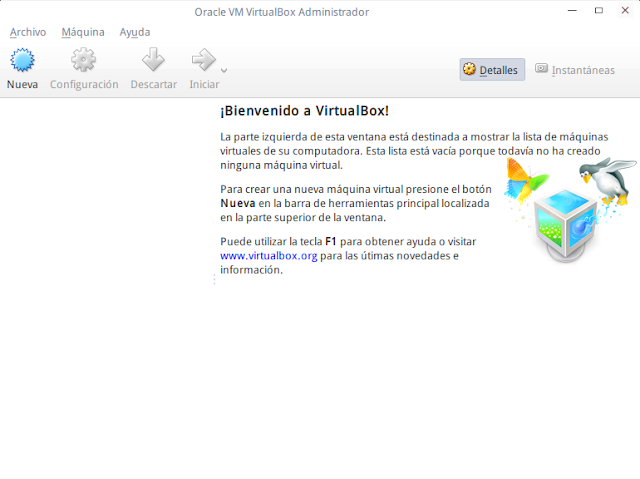Click the ¡Bienvenido a VirtualBox! heading
This screenshot has width=640, height=479.
point(304,111)
